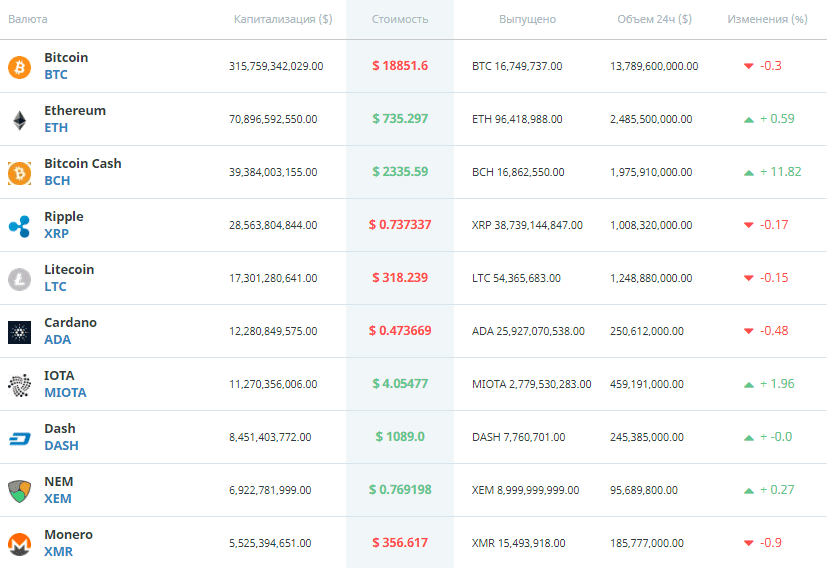Image resolution: width=835 pixels, height=568 pixels.
Task: Click the NEM shield logo icon
Action: pos(20,491)
